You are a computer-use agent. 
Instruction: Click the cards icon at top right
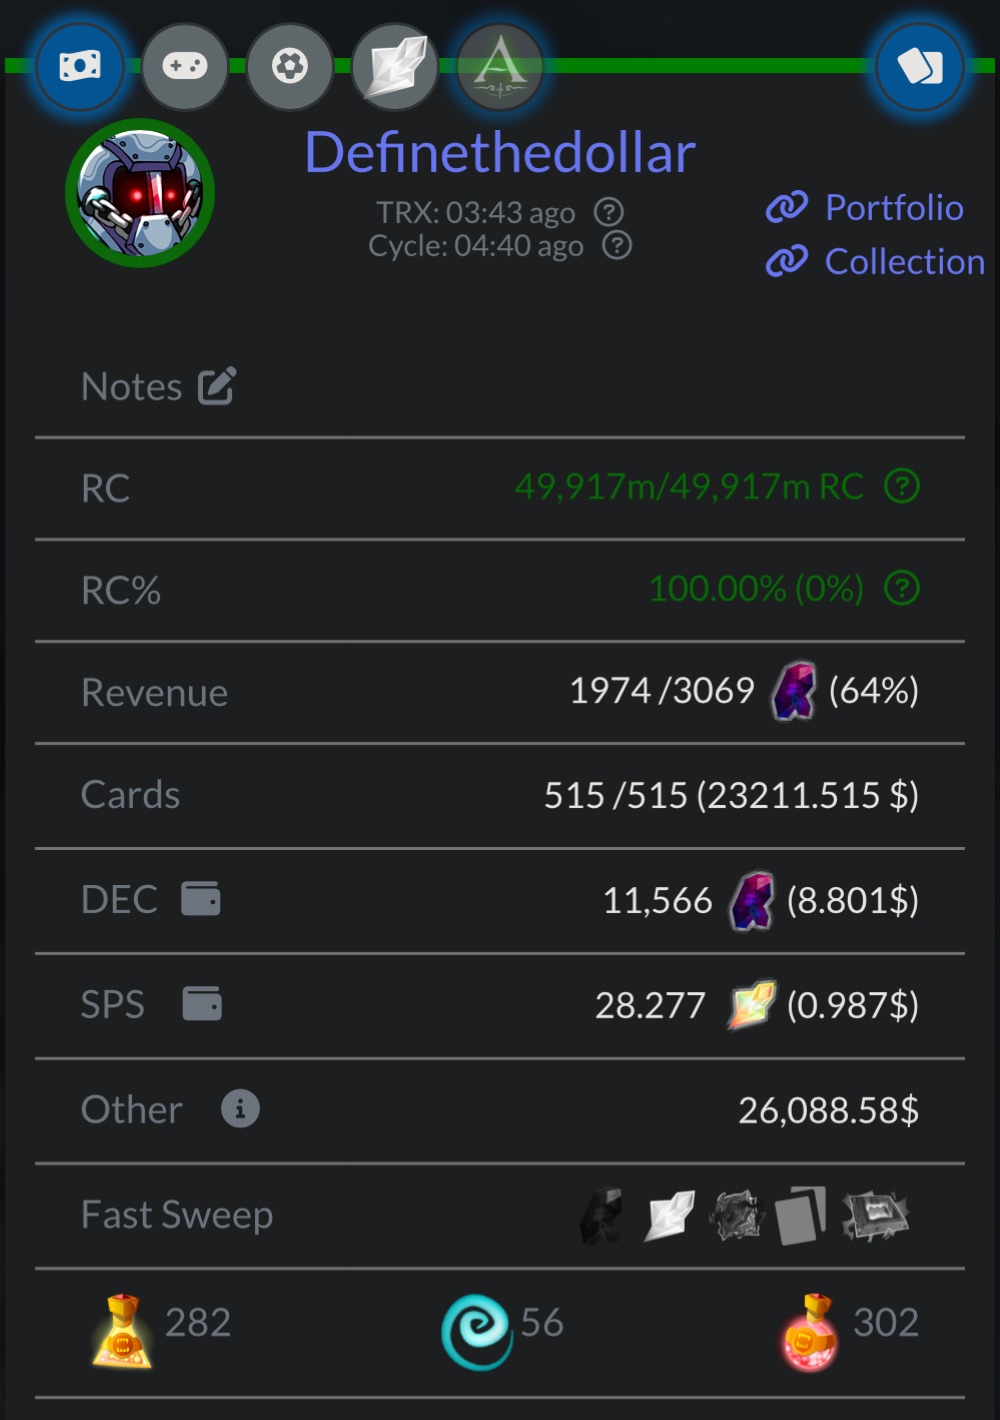pyautogui.click(x=920, y=67)
